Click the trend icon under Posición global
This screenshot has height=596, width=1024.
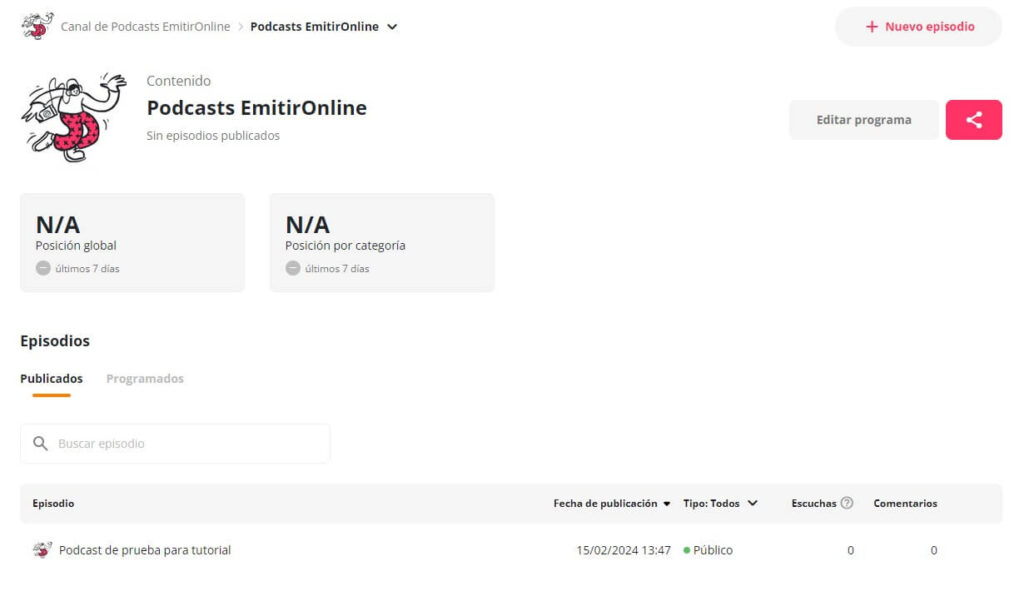43,268
